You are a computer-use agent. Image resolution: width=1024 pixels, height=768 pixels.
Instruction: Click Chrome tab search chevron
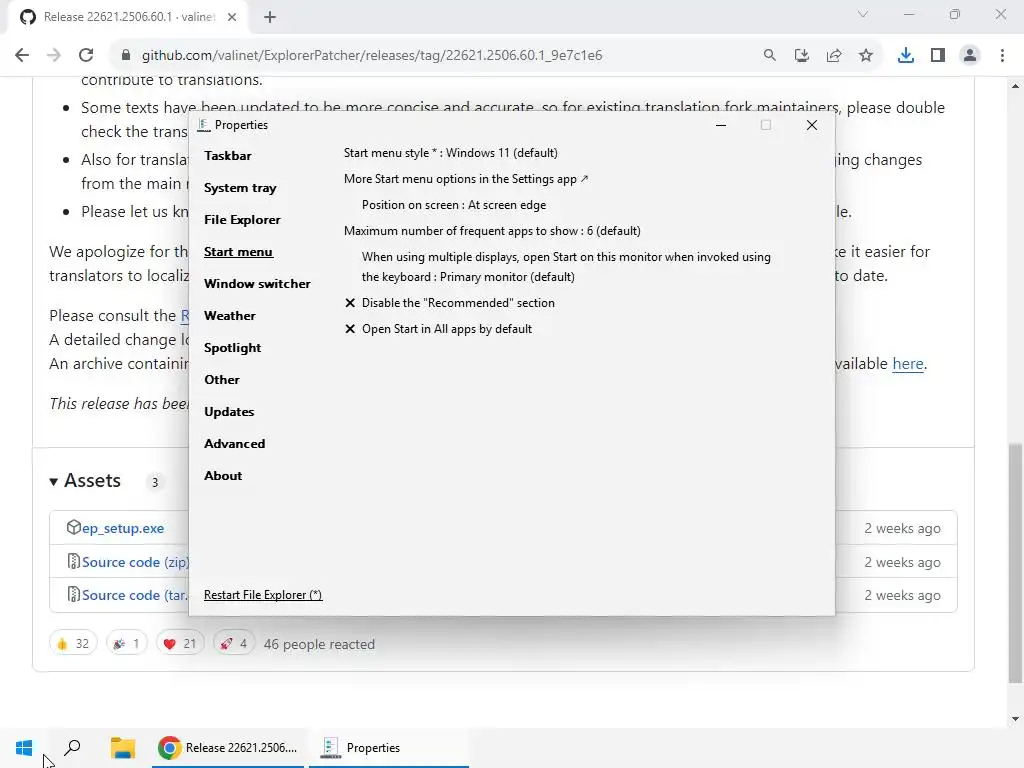tap(863, 14)
